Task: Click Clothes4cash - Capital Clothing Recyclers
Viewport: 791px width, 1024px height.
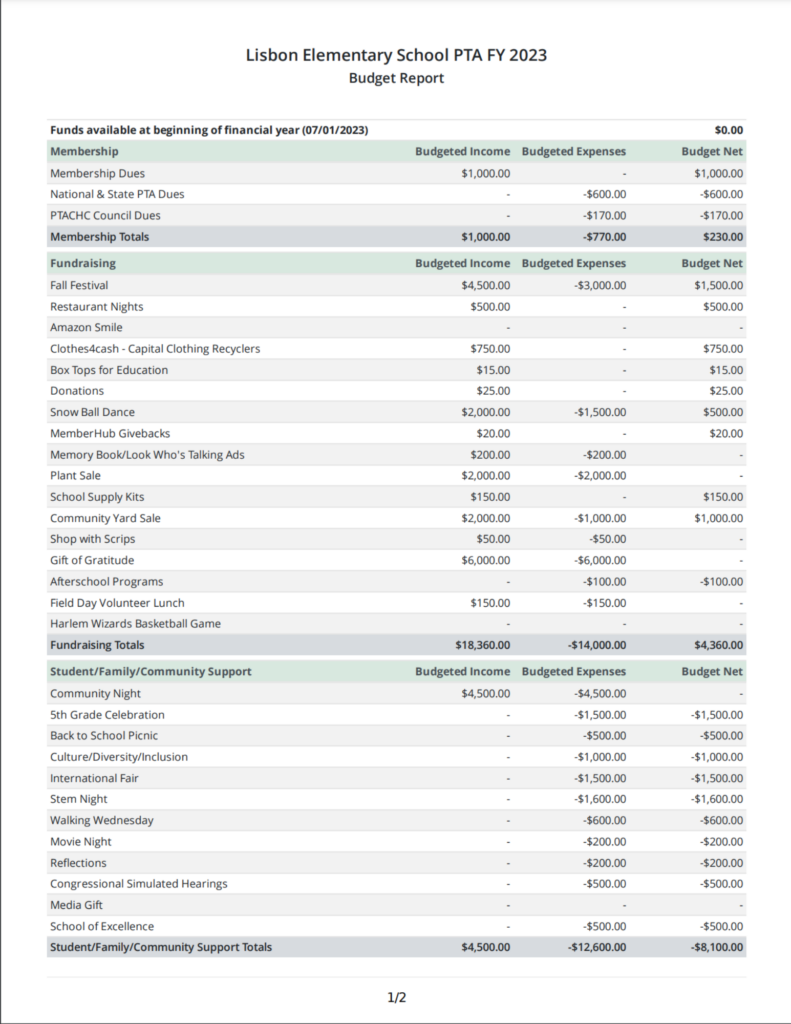Action: [155, 349]
